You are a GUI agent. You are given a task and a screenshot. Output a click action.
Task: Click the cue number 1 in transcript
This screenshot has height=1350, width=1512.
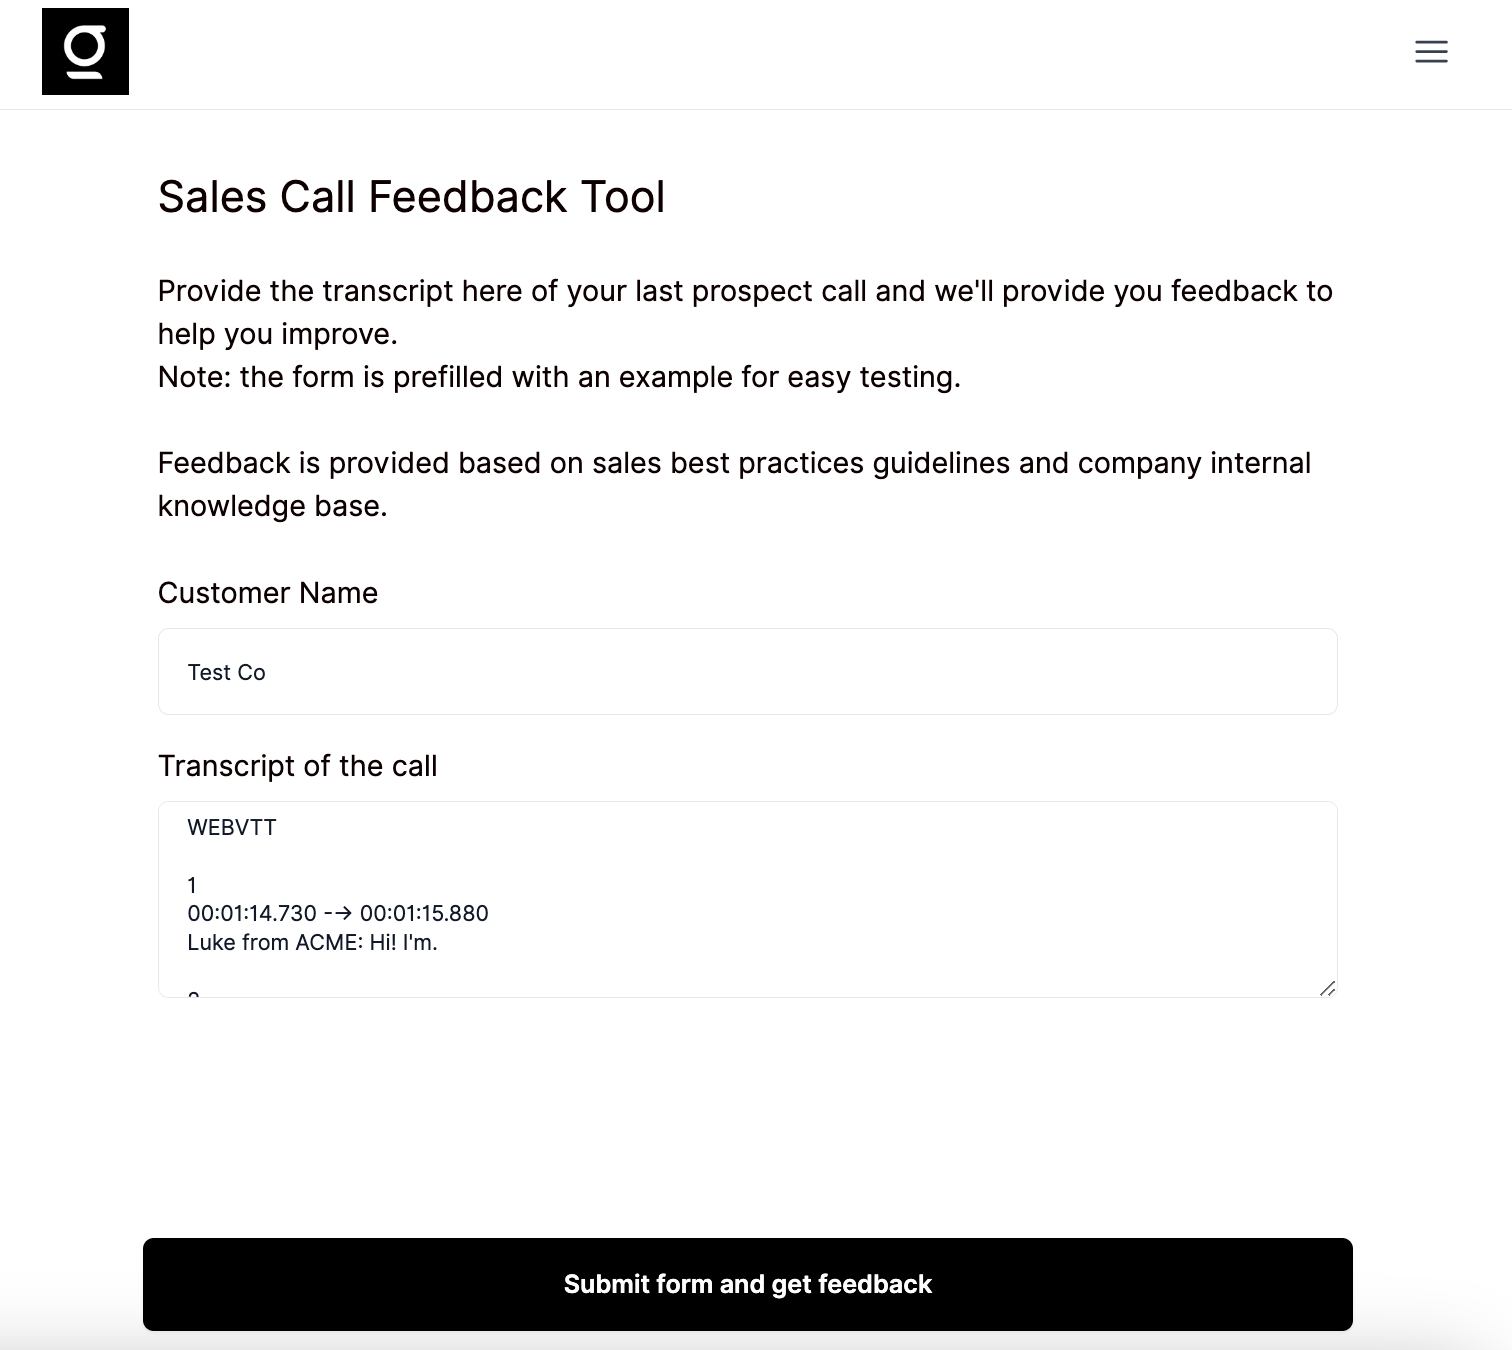(192, 886)
